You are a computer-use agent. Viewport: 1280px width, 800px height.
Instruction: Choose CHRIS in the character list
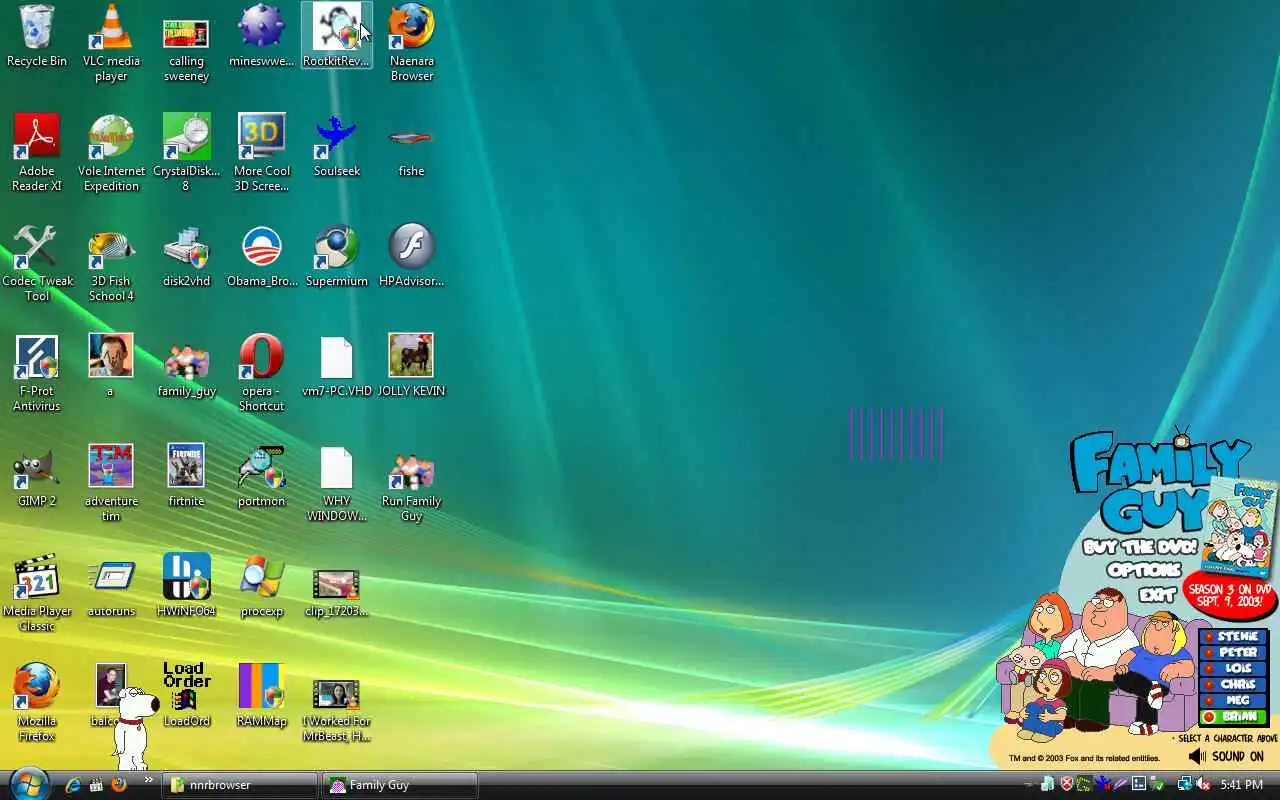[1234, 684]
